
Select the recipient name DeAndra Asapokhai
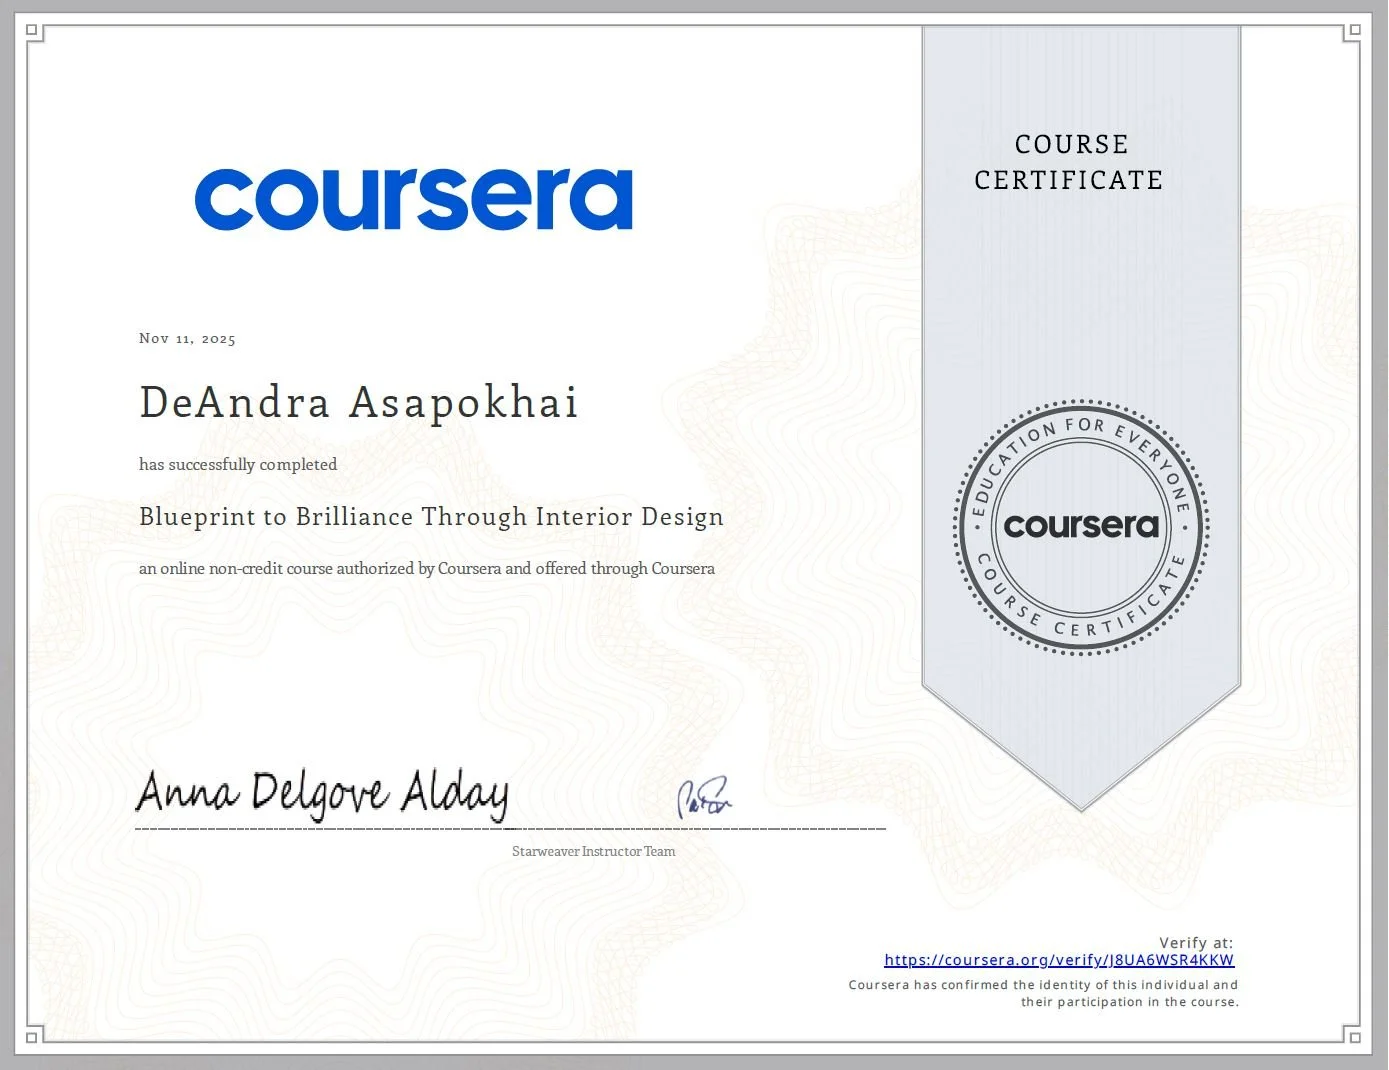pos(358,402)
